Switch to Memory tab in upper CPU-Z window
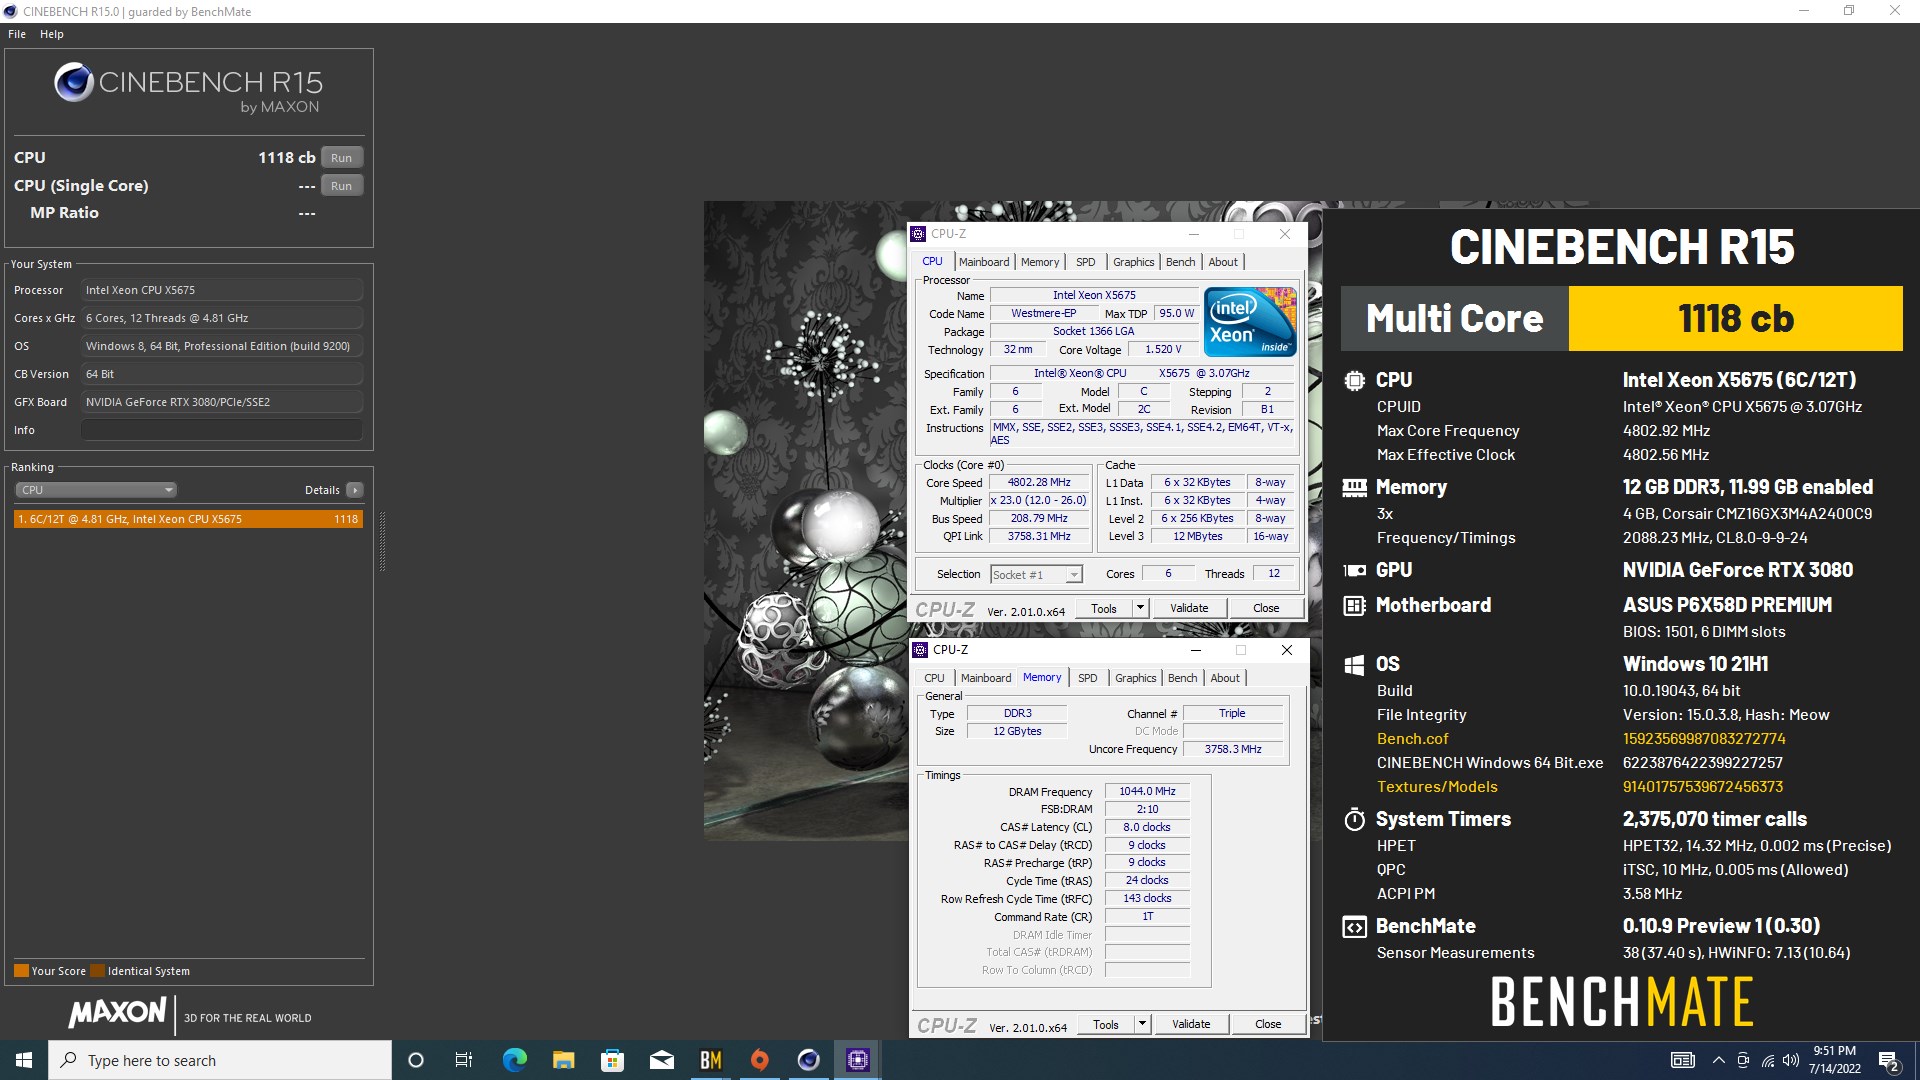Image resolution: width=1920 pixels, height=1080 pixels. click(x=1040, y=262)
